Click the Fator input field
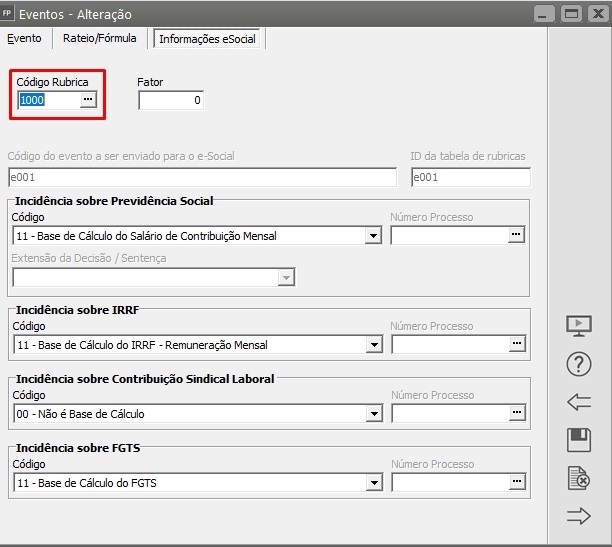The width and height of the screenshot is (612, 547). (171, 100)
